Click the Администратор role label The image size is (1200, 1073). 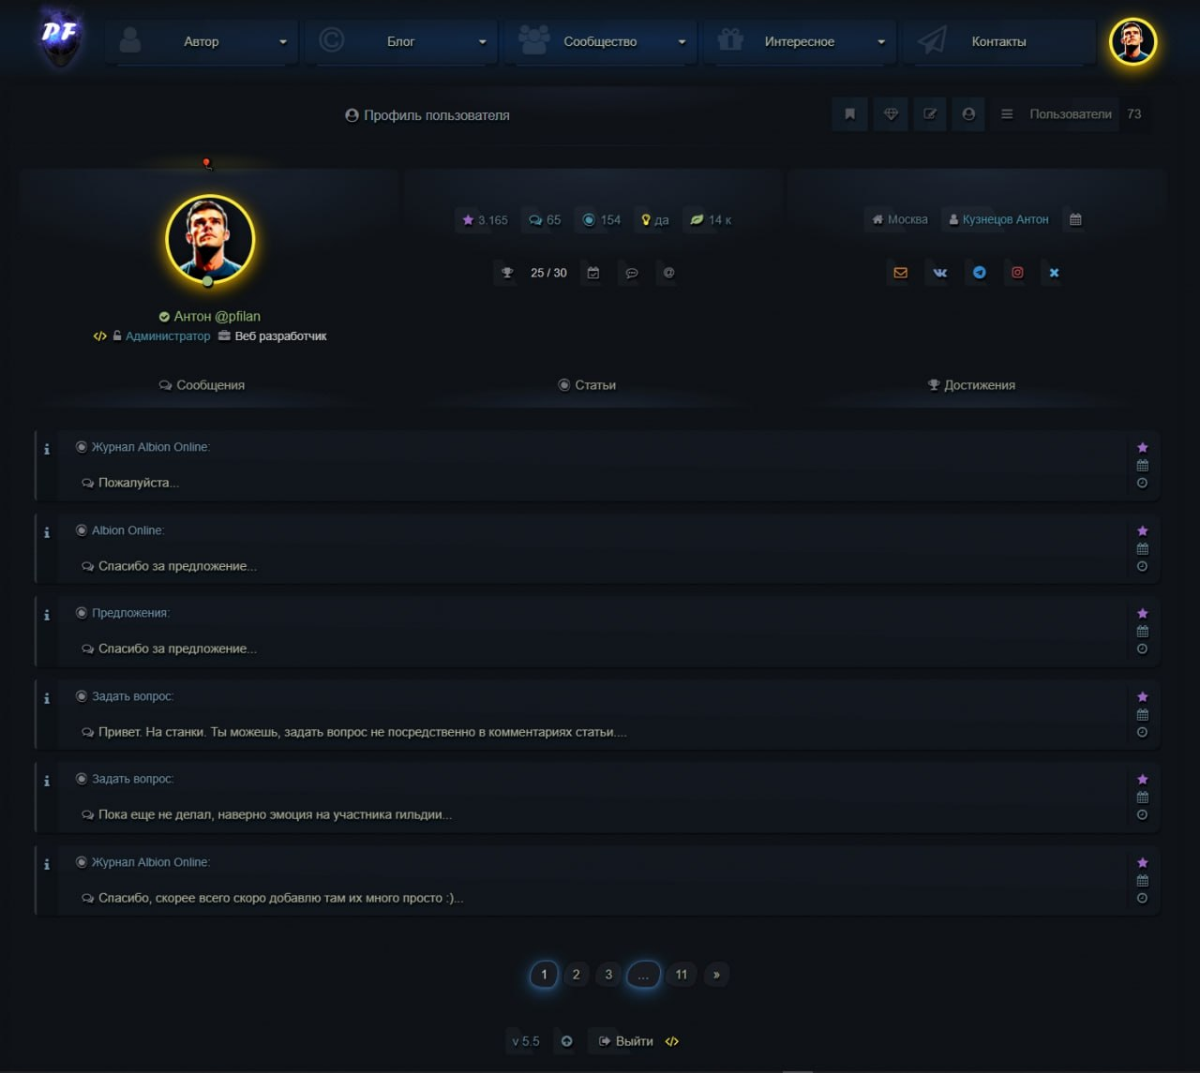point(168,336)
